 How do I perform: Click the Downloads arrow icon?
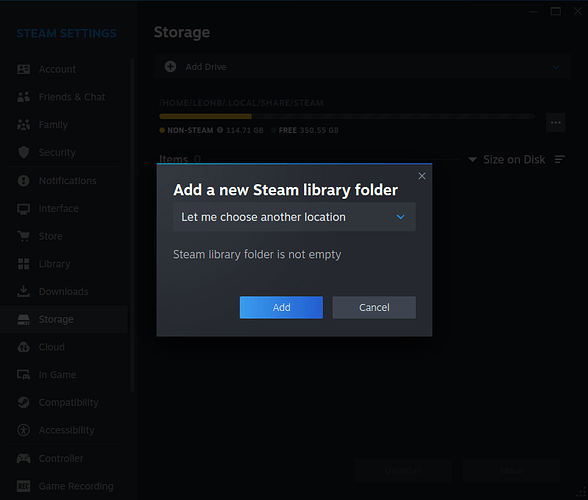coord(24,291)
